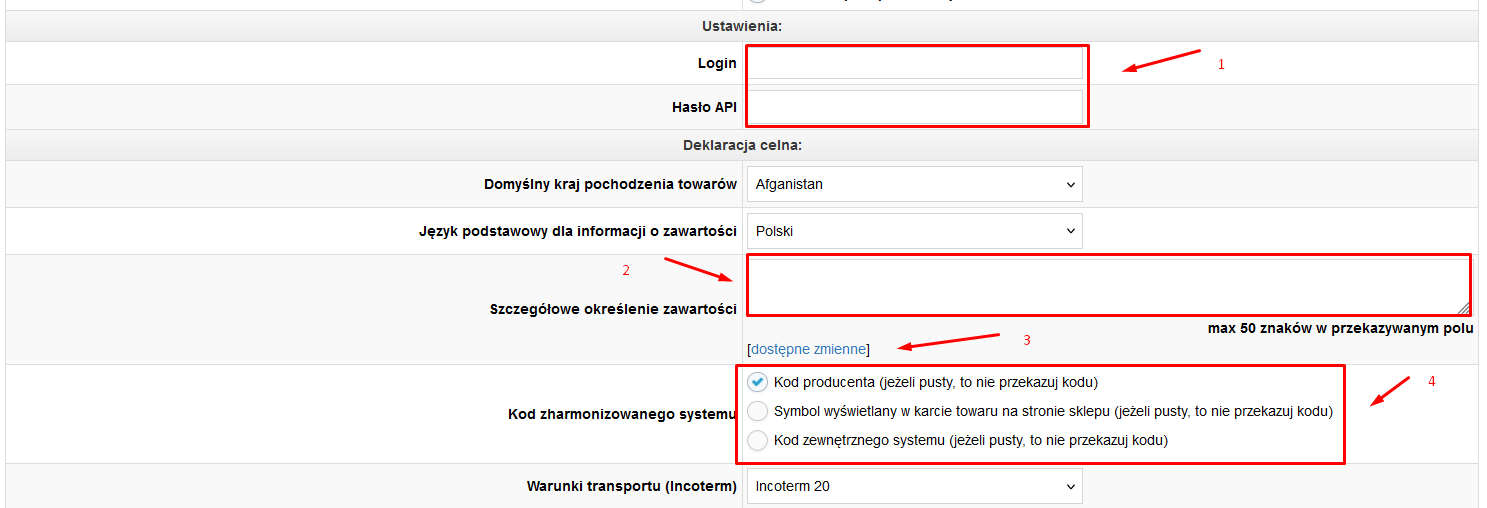Image resolution: width=1487 pixels, height=508 pixels.
Task: Click the Kod zharmonizowanego systemu label
Action: pyautogui.click(x=622, y=414)
